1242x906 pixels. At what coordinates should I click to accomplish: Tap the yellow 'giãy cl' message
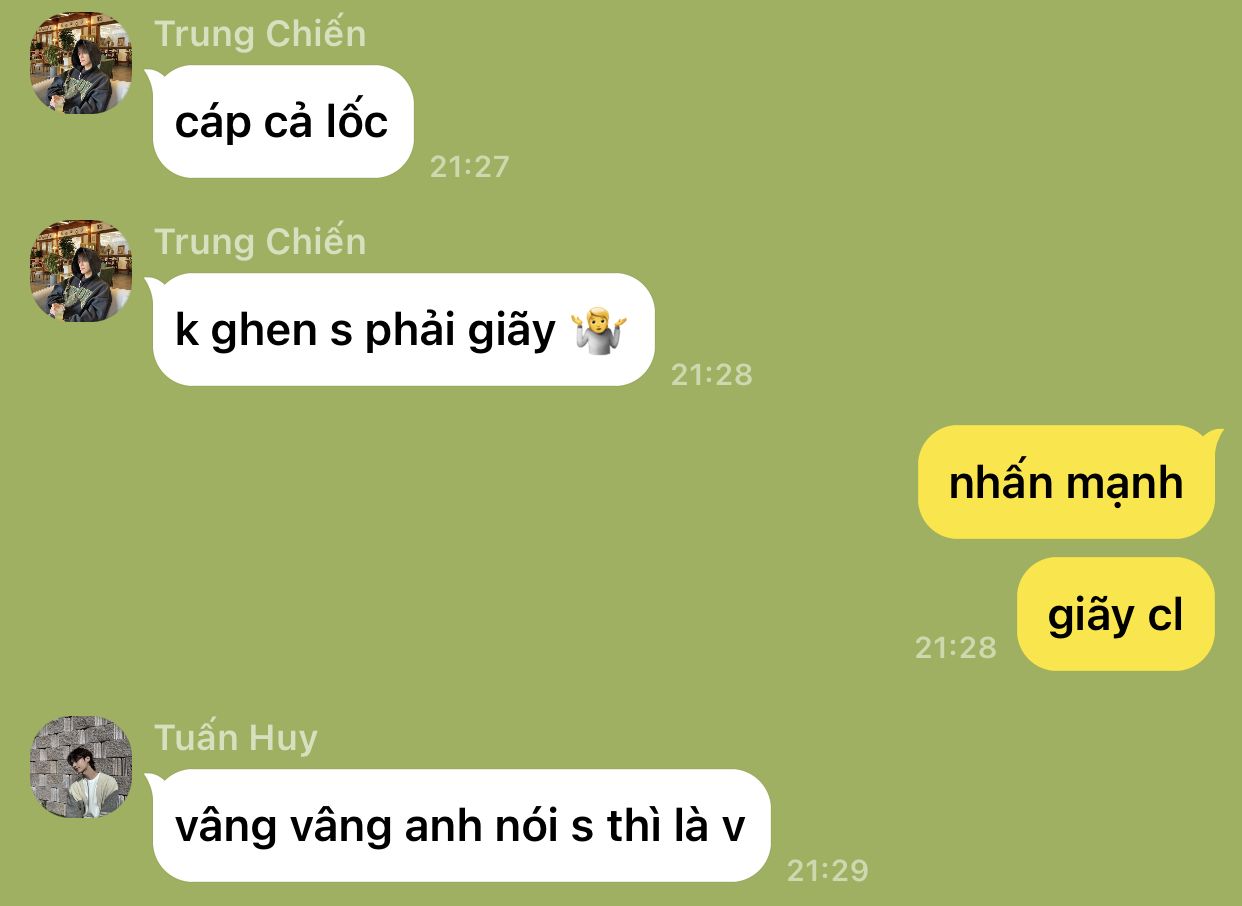1115,614
